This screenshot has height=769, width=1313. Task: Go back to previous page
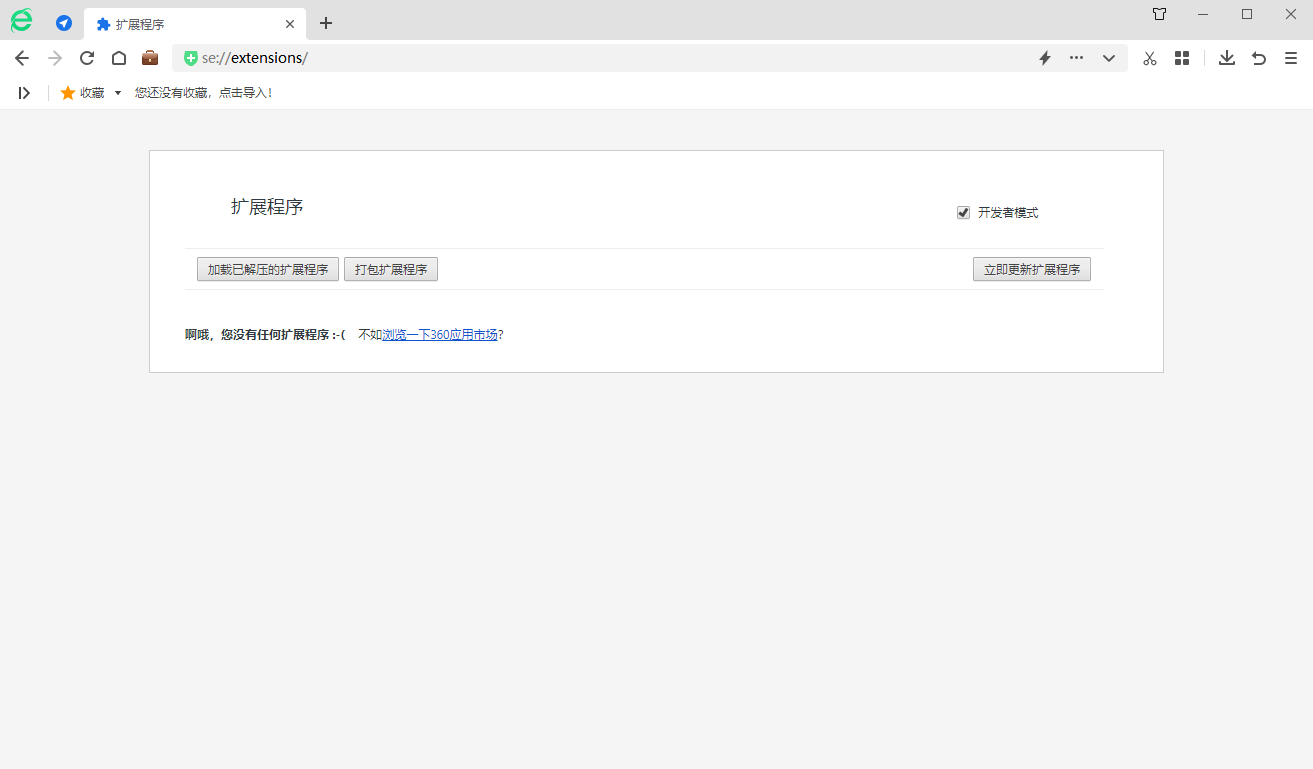coord(22,58)
